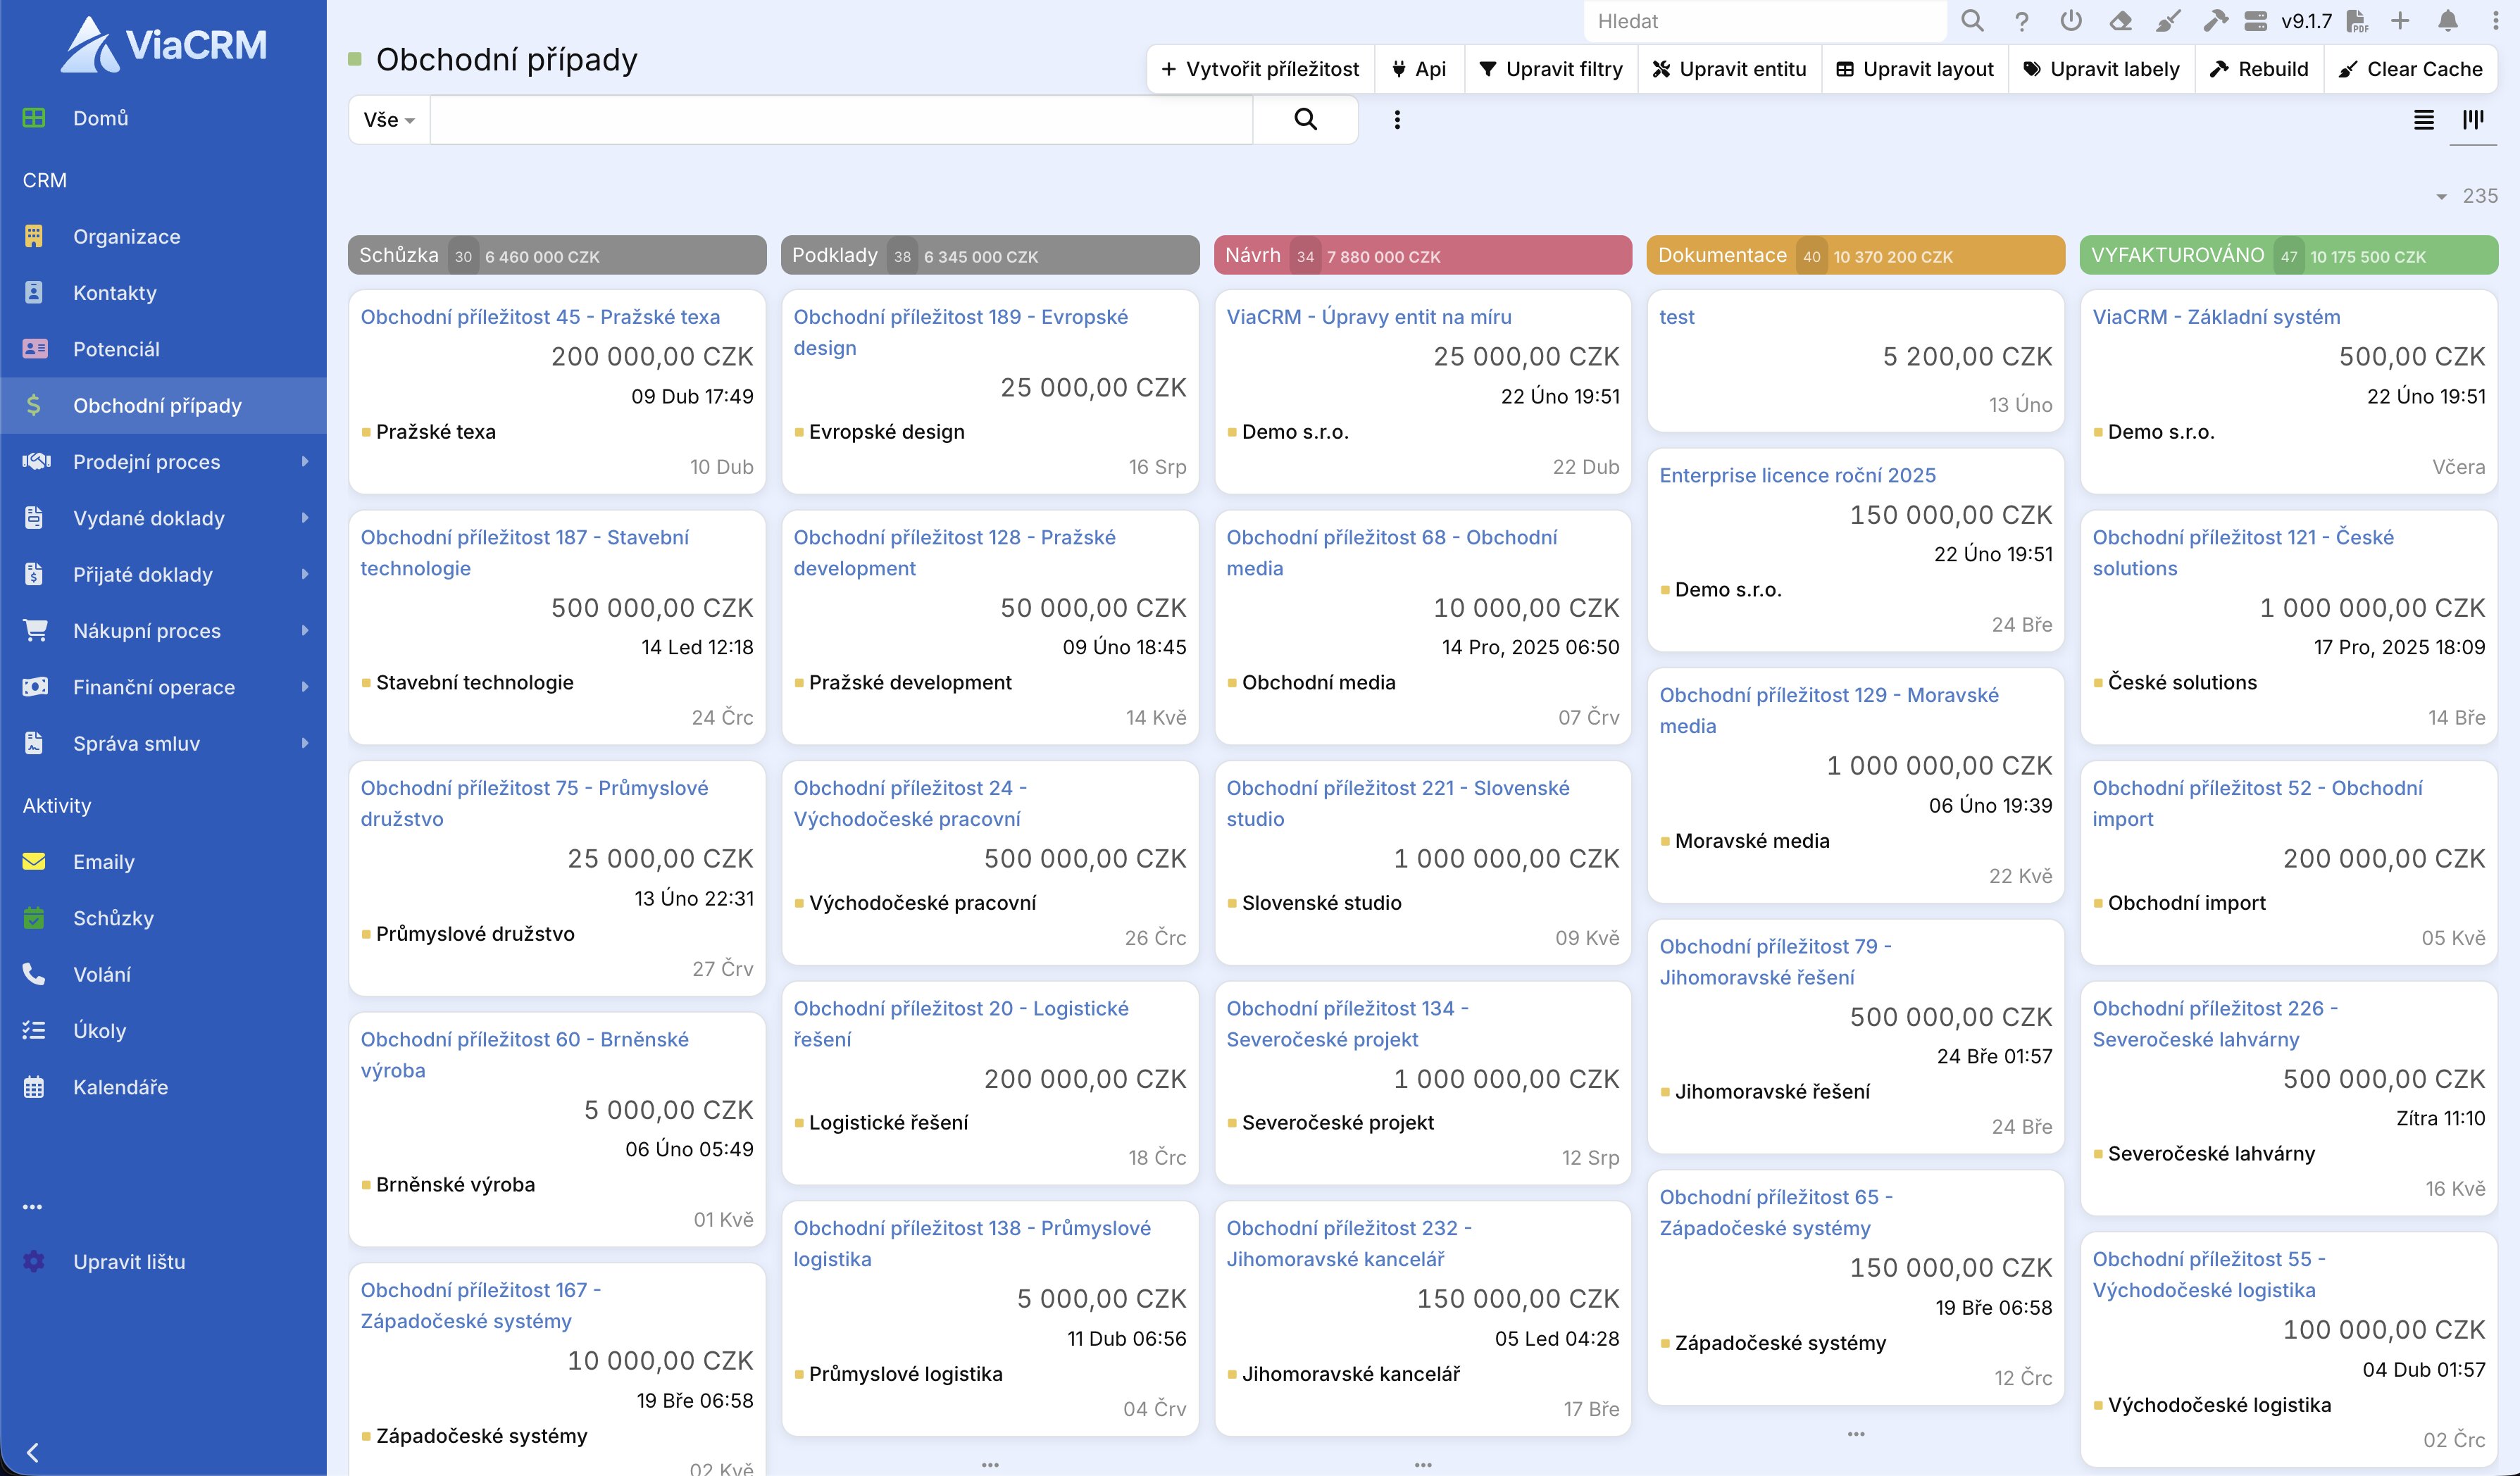Screen dimensions: 2520x1476
Task: Click the plus quick-create icon in top bar
Action: (2400, 21)
